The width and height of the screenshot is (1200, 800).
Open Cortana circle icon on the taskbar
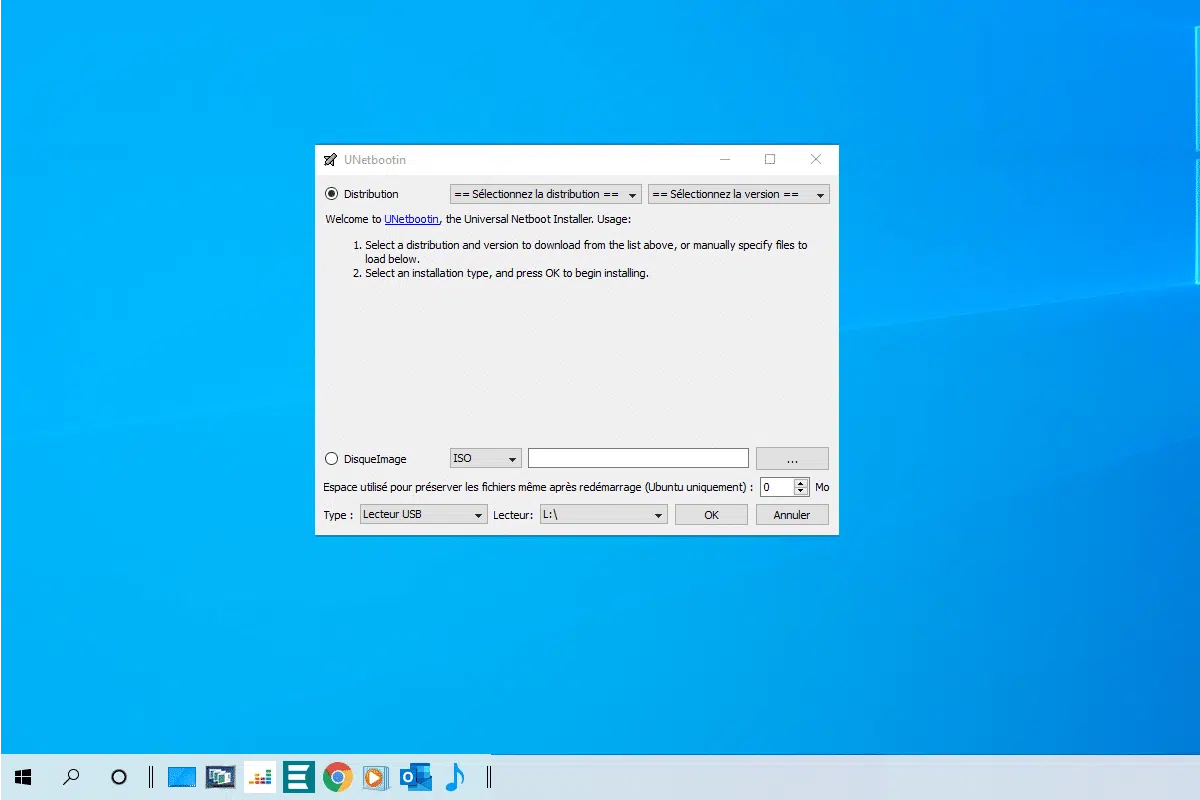[119, 777]
